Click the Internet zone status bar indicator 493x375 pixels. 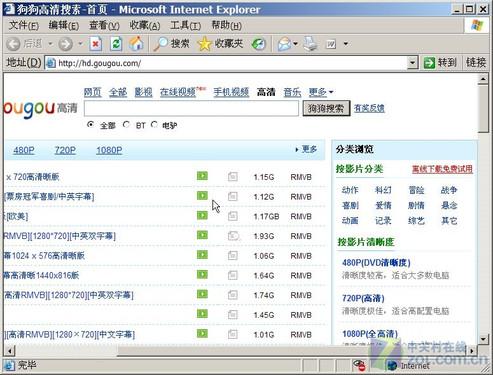408,366
